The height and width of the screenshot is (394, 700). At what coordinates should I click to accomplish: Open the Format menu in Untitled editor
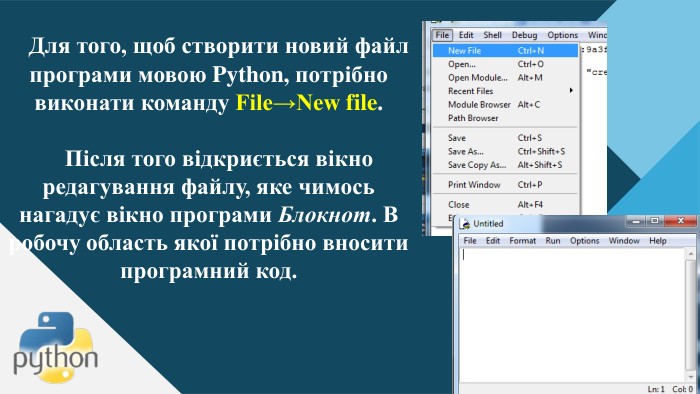click(x=522, y=241)
